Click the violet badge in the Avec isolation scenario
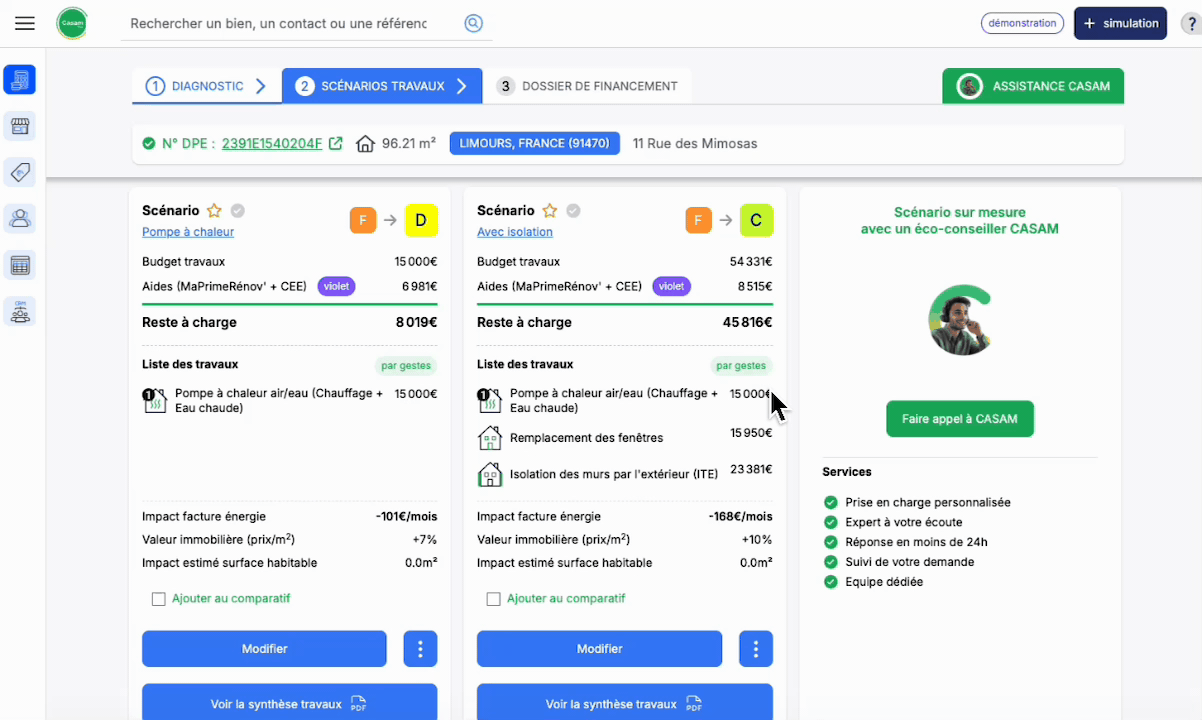Image resolution: width=1202 pixels, height=720 pixels. pyautogui.click(x=671, y=286)
